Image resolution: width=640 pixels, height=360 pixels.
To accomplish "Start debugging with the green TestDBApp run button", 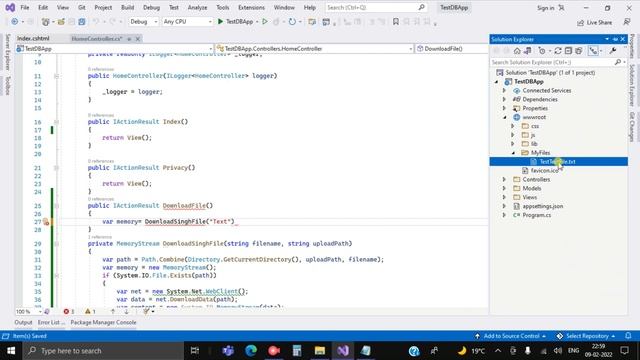I will coord(236,22).
